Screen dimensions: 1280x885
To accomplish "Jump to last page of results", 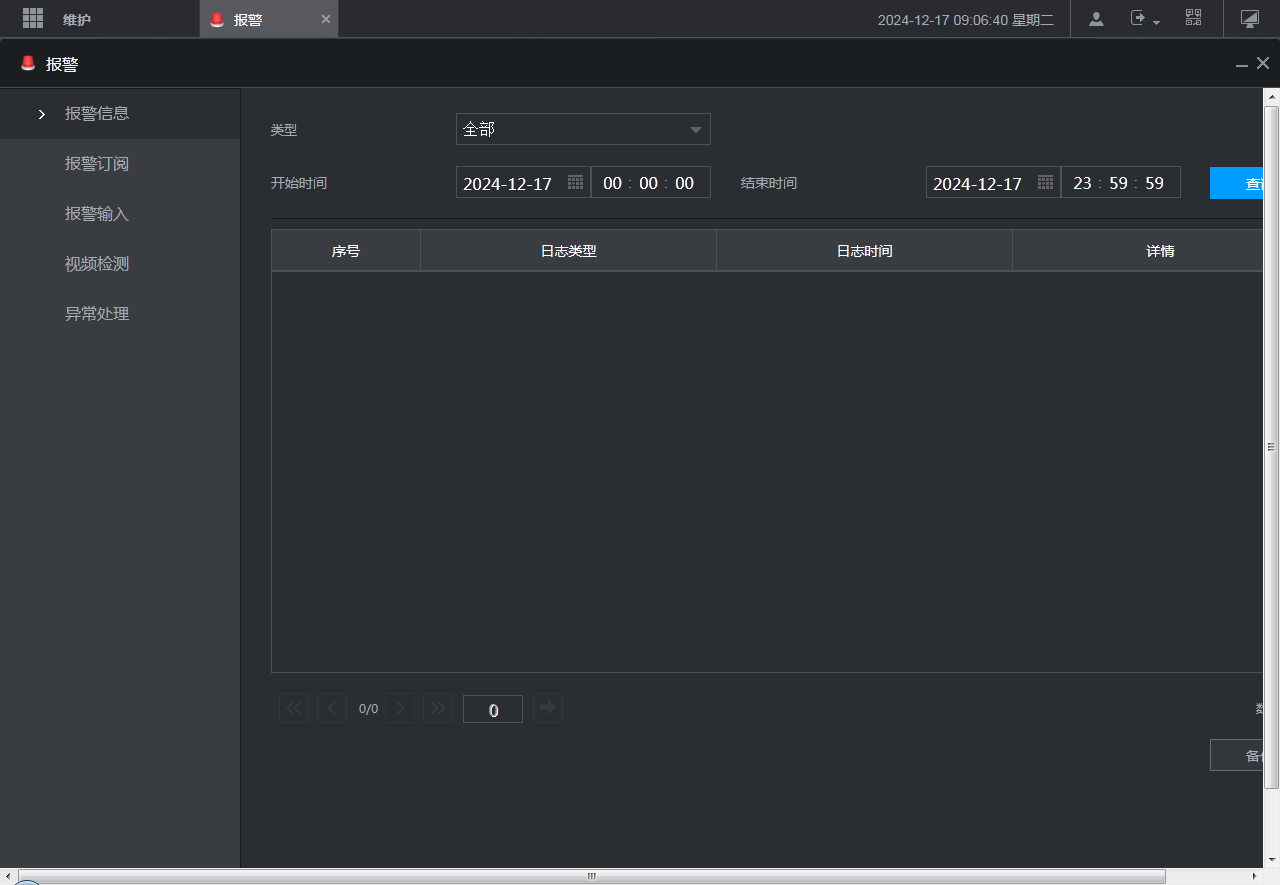I will pyautogui.click(x=437, y=708).
